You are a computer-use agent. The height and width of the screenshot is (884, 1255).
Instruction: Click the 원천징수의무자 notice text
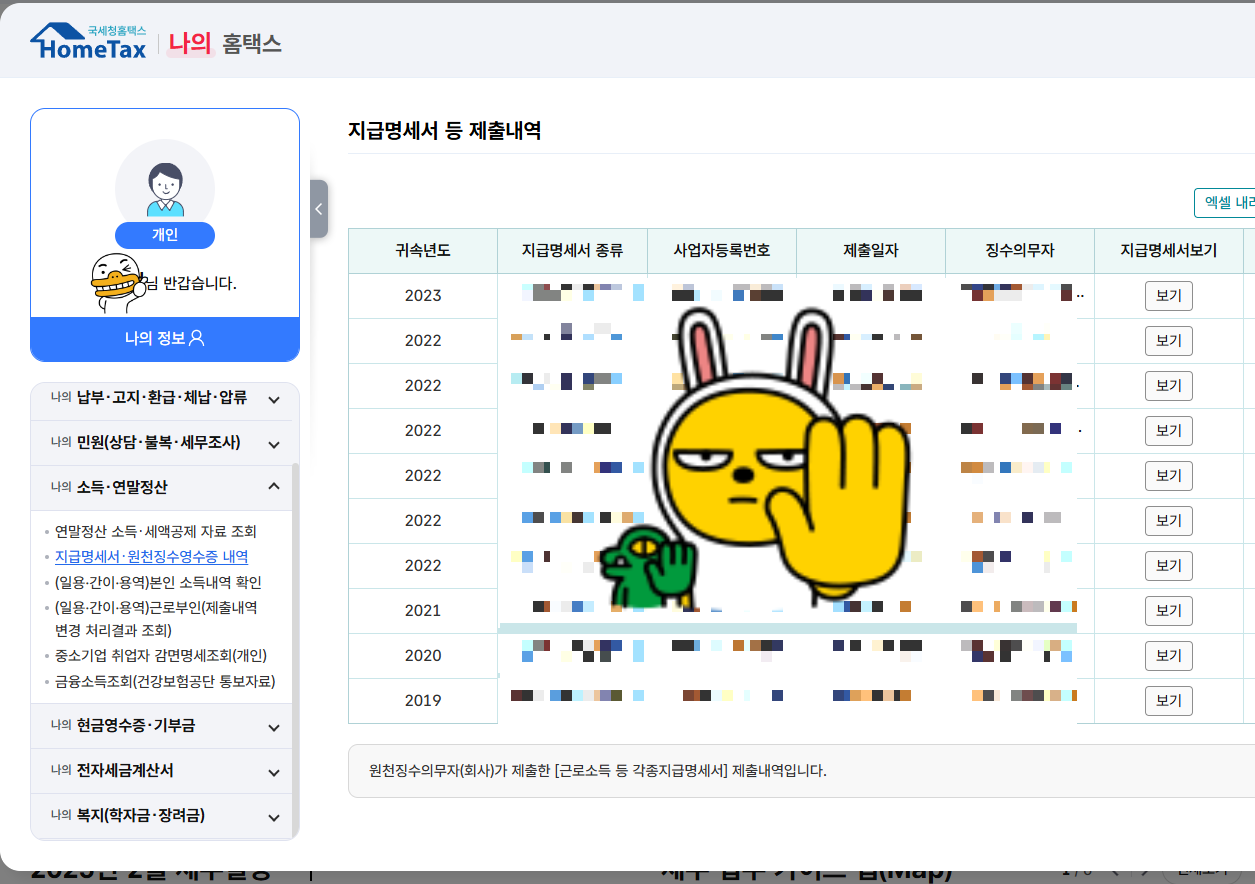click(598, 771)
